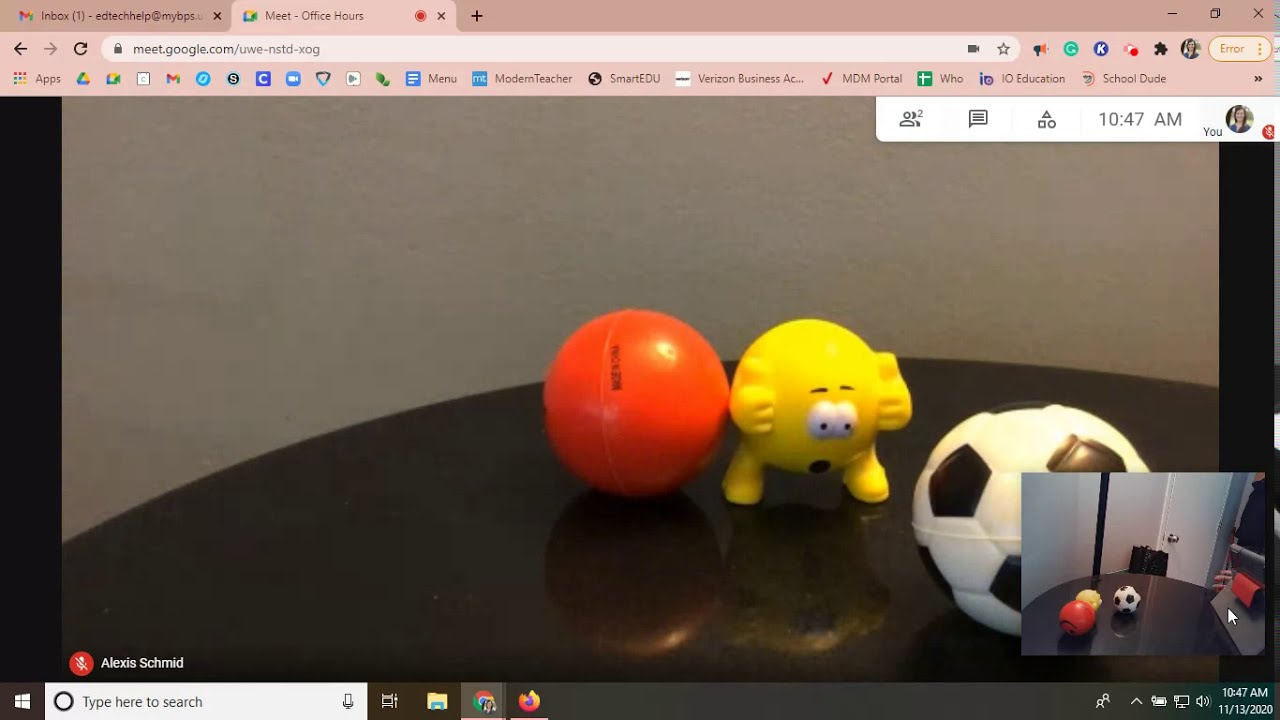The width and height of the screenshot is (1280, 720).
Task: Click the self-view video thumbnail
Action: 1142,563
